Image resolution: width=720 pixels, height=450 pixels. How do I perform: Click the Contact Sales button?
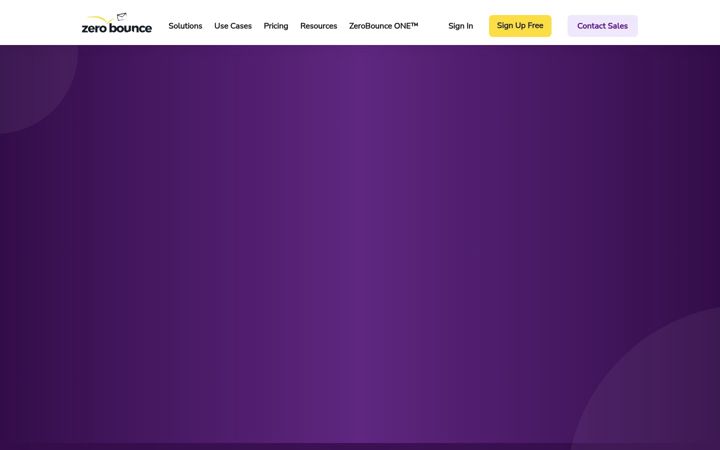602,26
